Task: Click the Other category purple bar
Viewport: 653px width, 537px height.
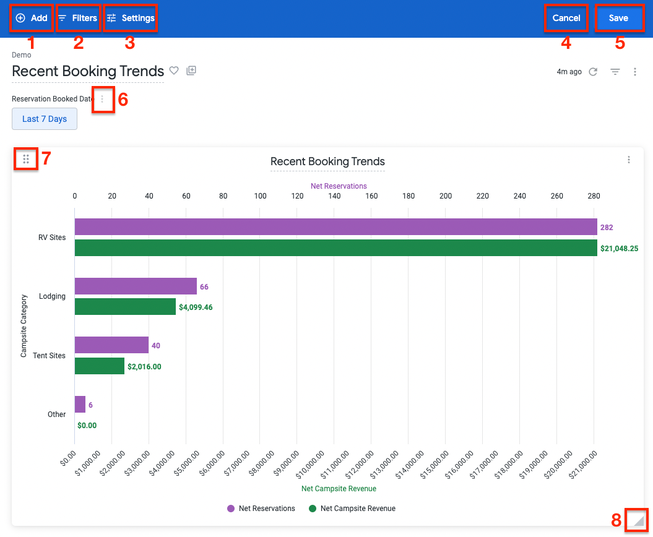Action: tap(80, 404)
